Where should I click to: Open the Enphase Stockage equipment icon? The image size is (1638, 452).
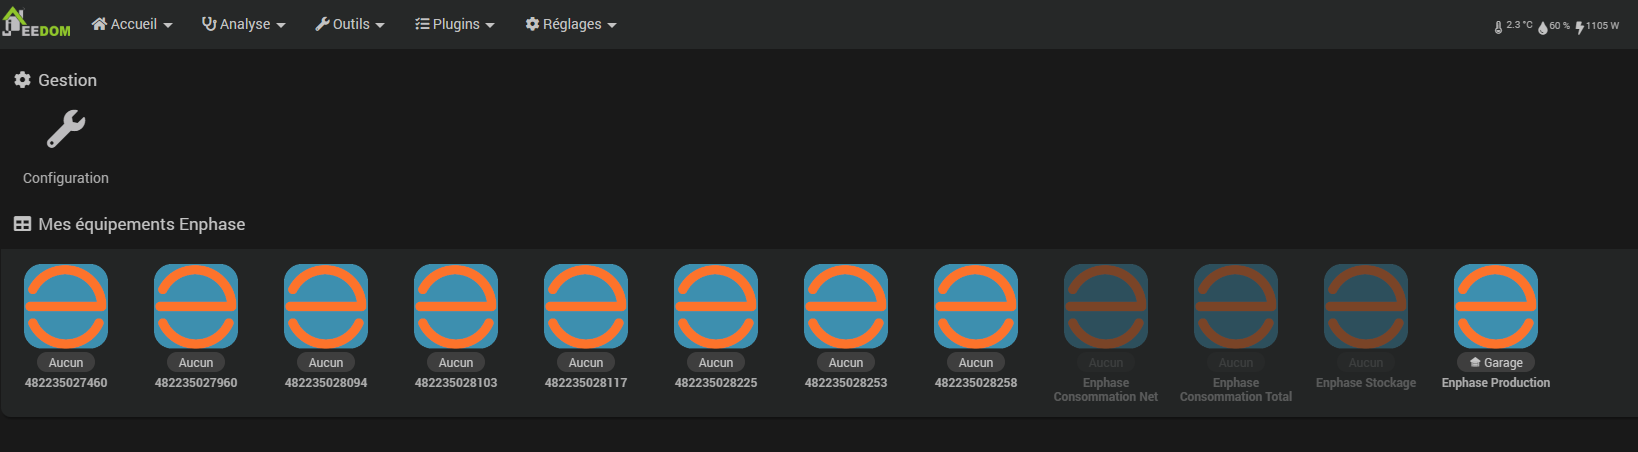[1366, 306]
